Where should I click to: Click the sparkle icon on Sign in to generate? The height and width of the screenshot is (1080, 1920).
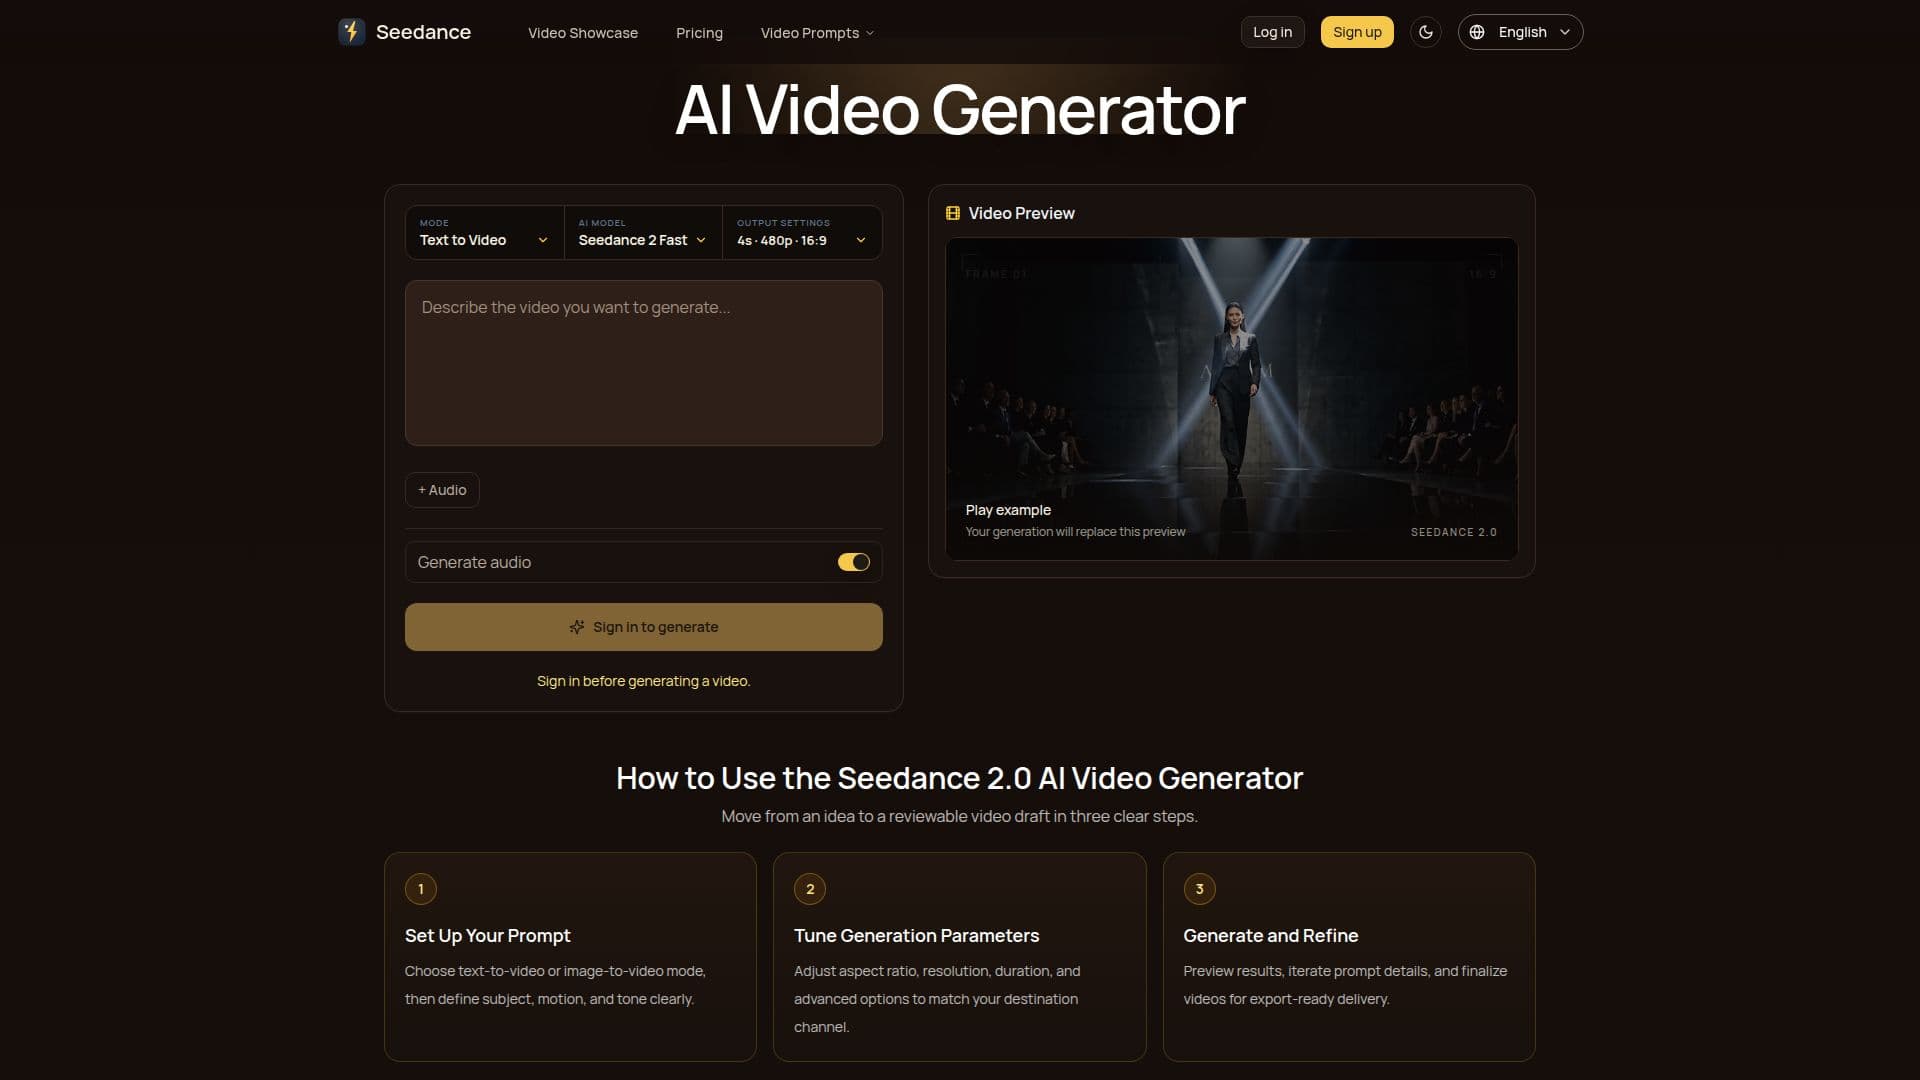point(577,627)
